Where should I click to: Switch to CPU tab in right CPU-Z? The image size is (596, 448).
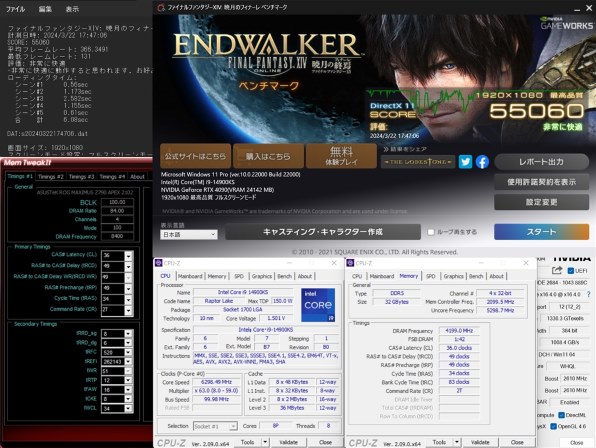[357, 276]
